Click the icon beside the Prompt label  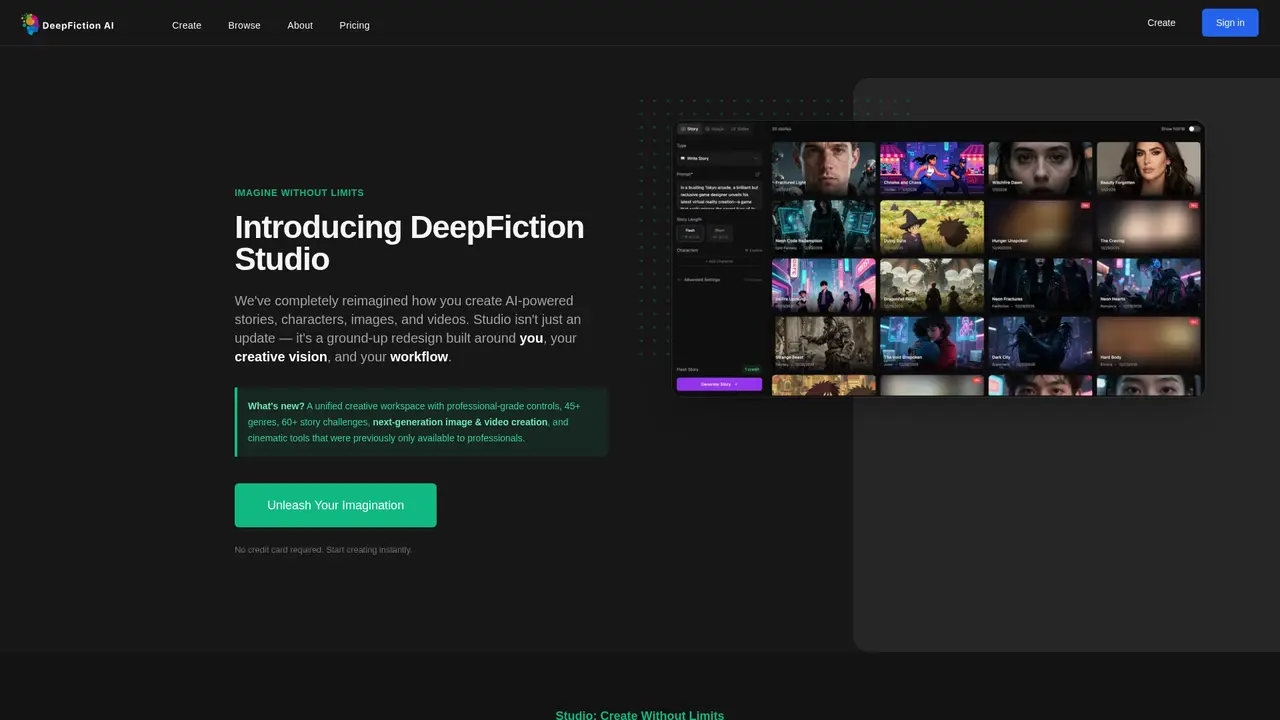[x=757, y=174]
